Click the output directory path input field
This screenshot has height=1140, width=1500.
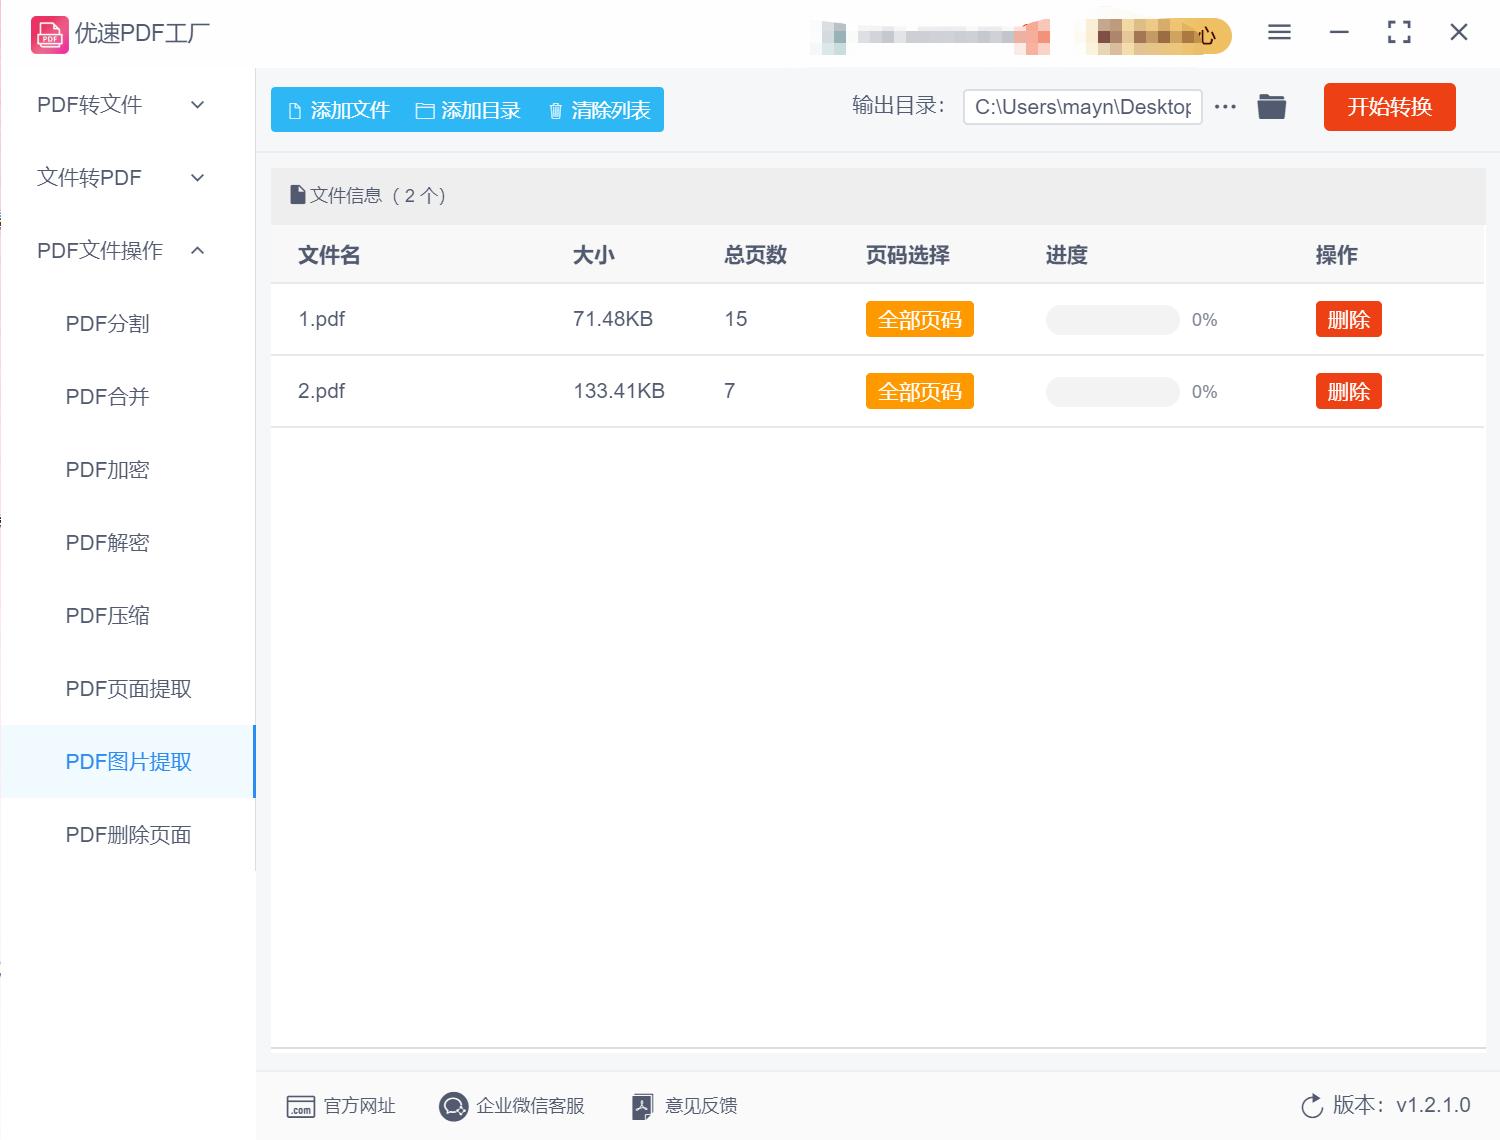(x=1082, y=106)
